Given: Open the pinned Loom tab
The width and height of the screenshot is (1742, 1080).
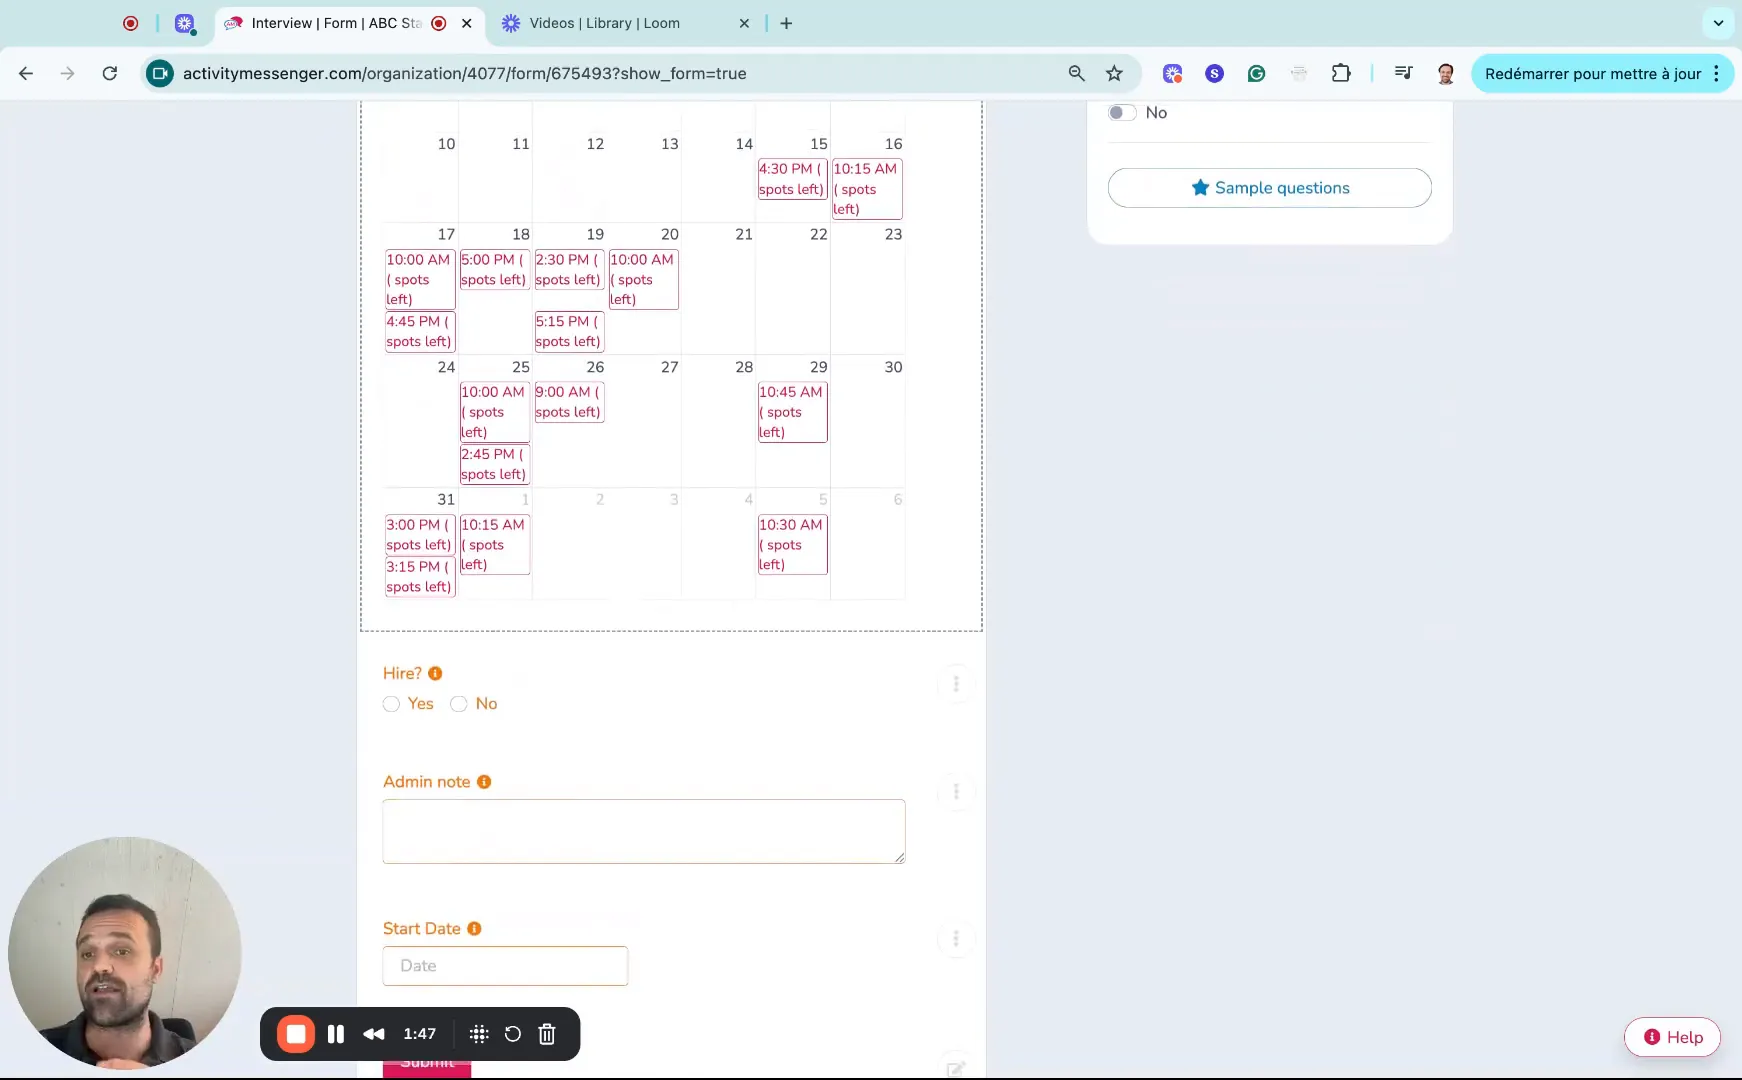Looking at the screenshot, I should click(x=185, y=23).
